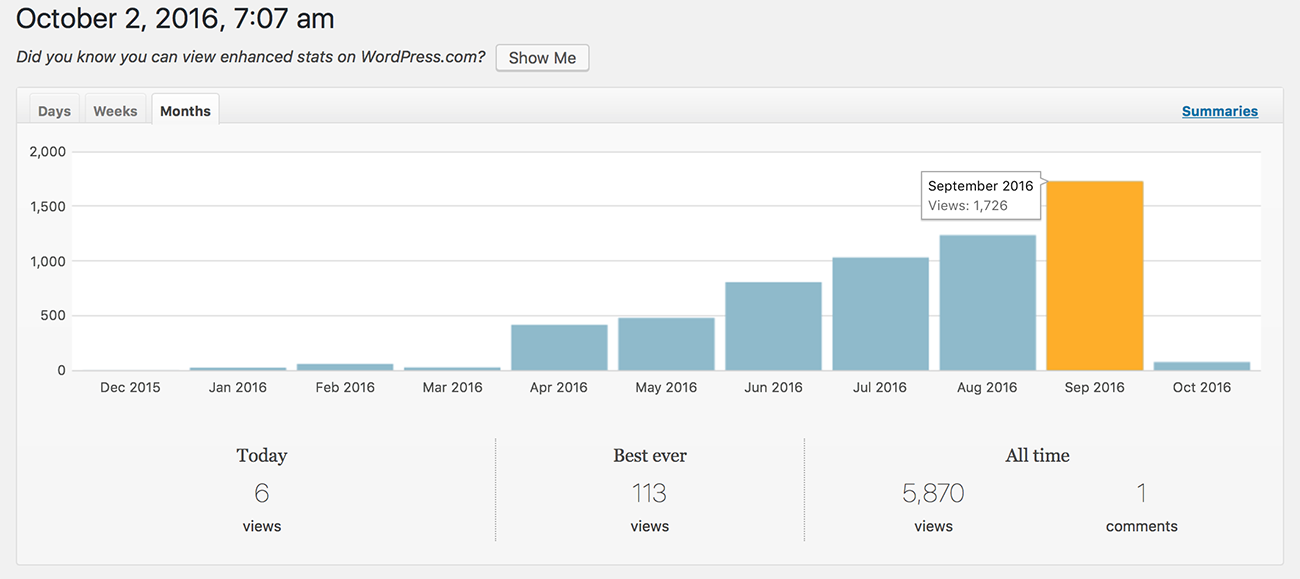Viewport: 1300px width, 579px height.
Task: Click the Apr 2016 axis label
Action: (559, 388)
